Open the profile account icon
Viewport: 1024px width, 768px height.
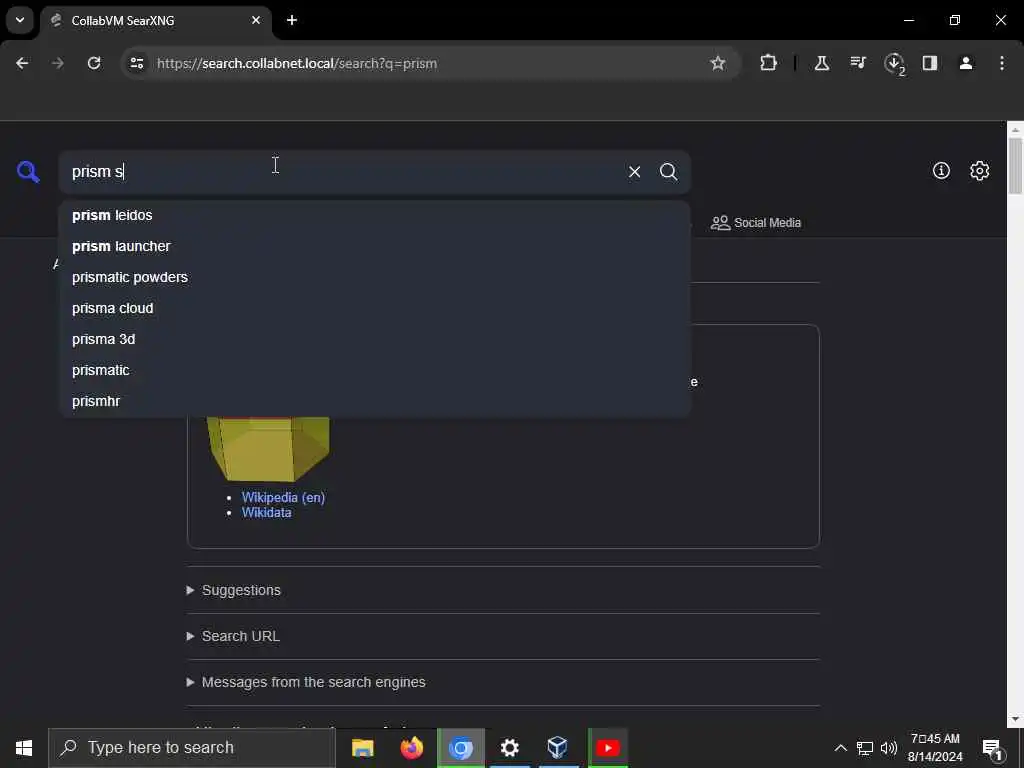pyautogui.click(x=966, y=63)
